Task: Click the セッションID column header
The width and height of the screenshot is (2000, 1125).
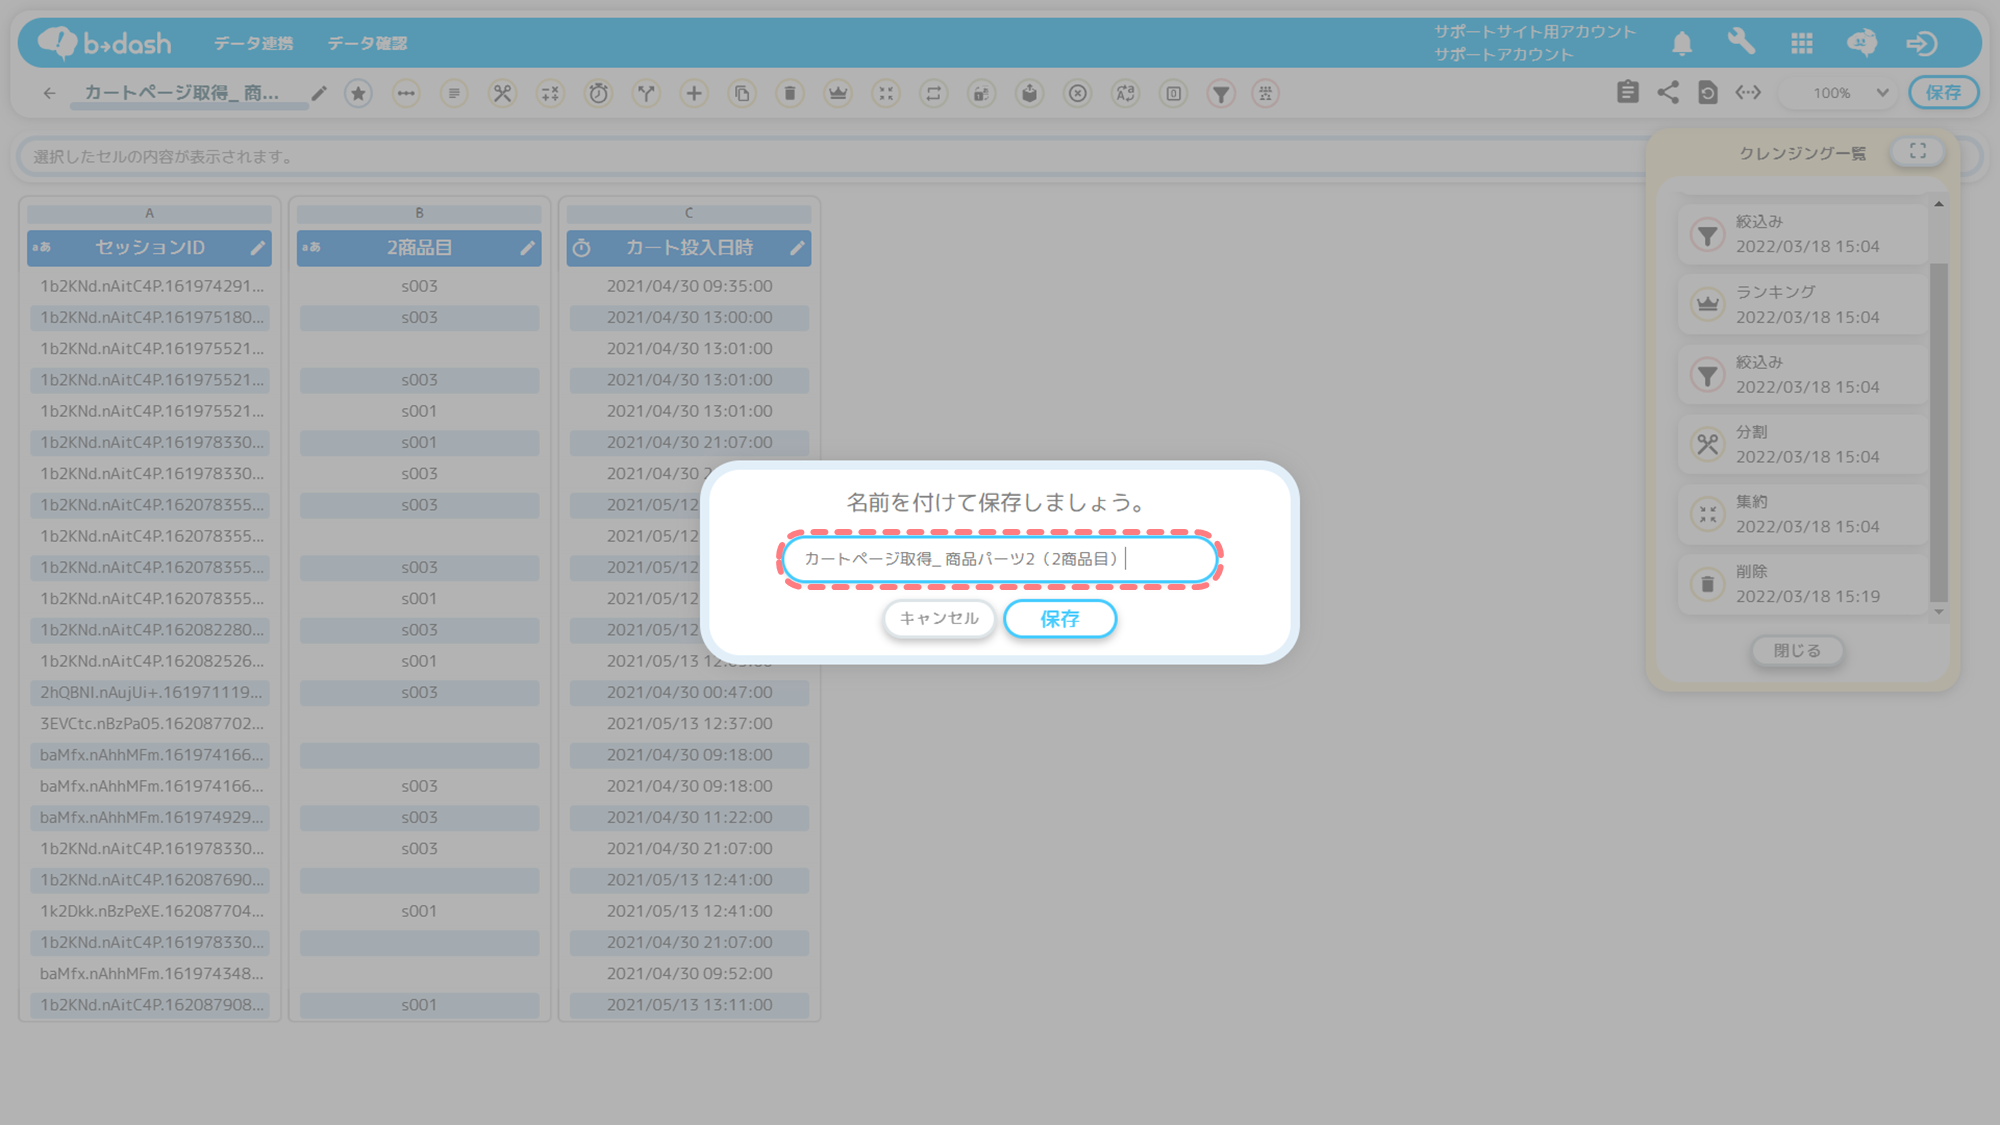Action: click(149, 247)
